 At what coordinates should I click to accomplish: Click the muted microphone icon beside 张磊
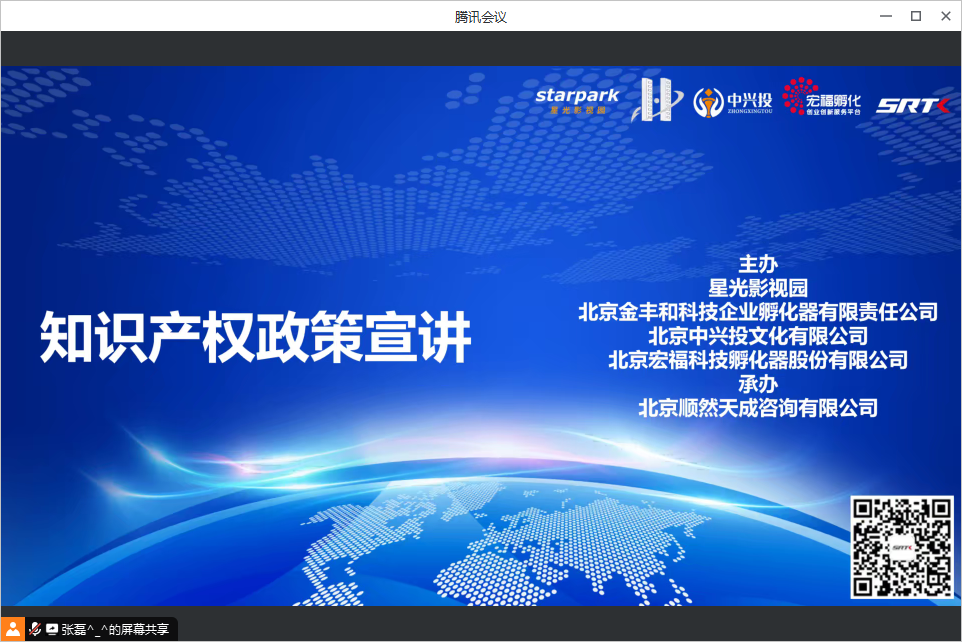click(35, 629)
